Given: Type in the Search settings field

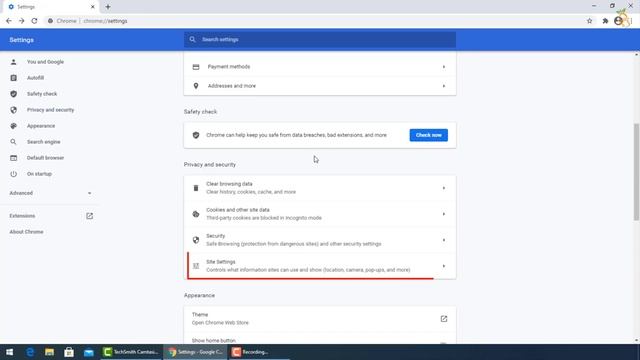Looking at the screenshot, I should [320, 40].
